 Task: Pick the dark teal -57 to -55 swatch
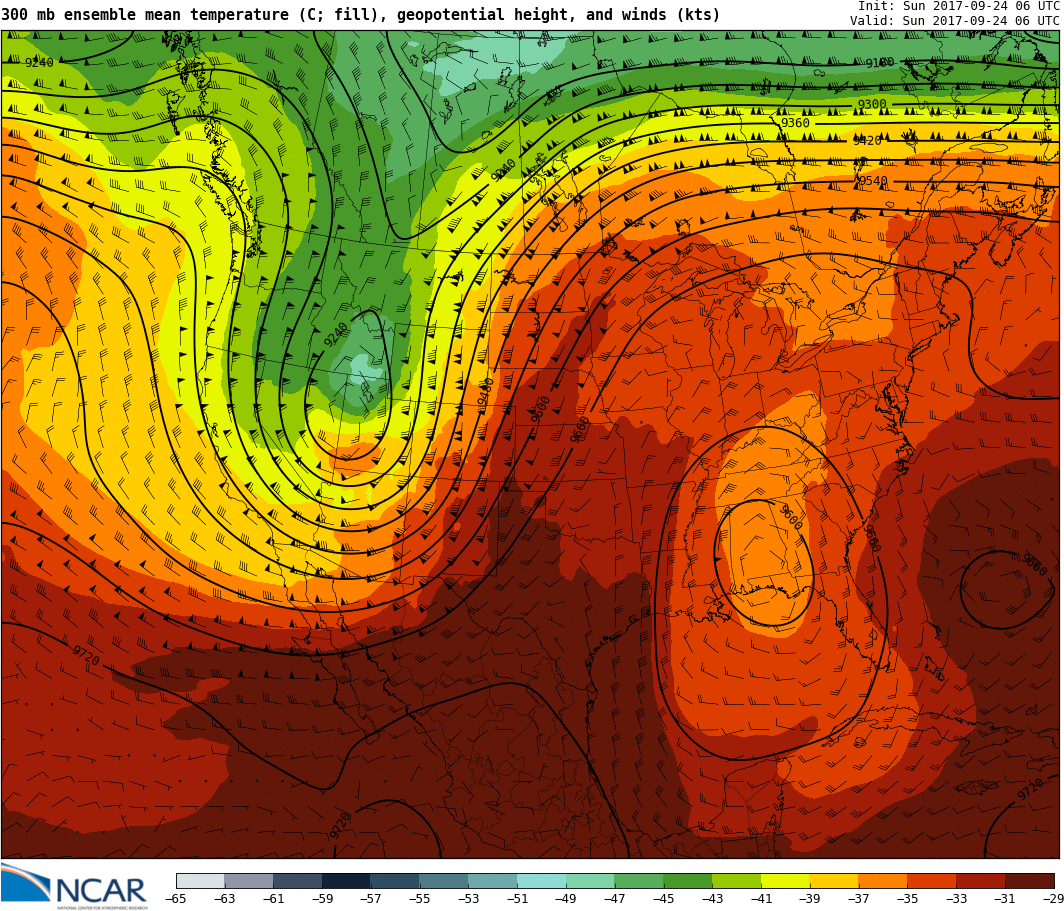click(396, 880)
